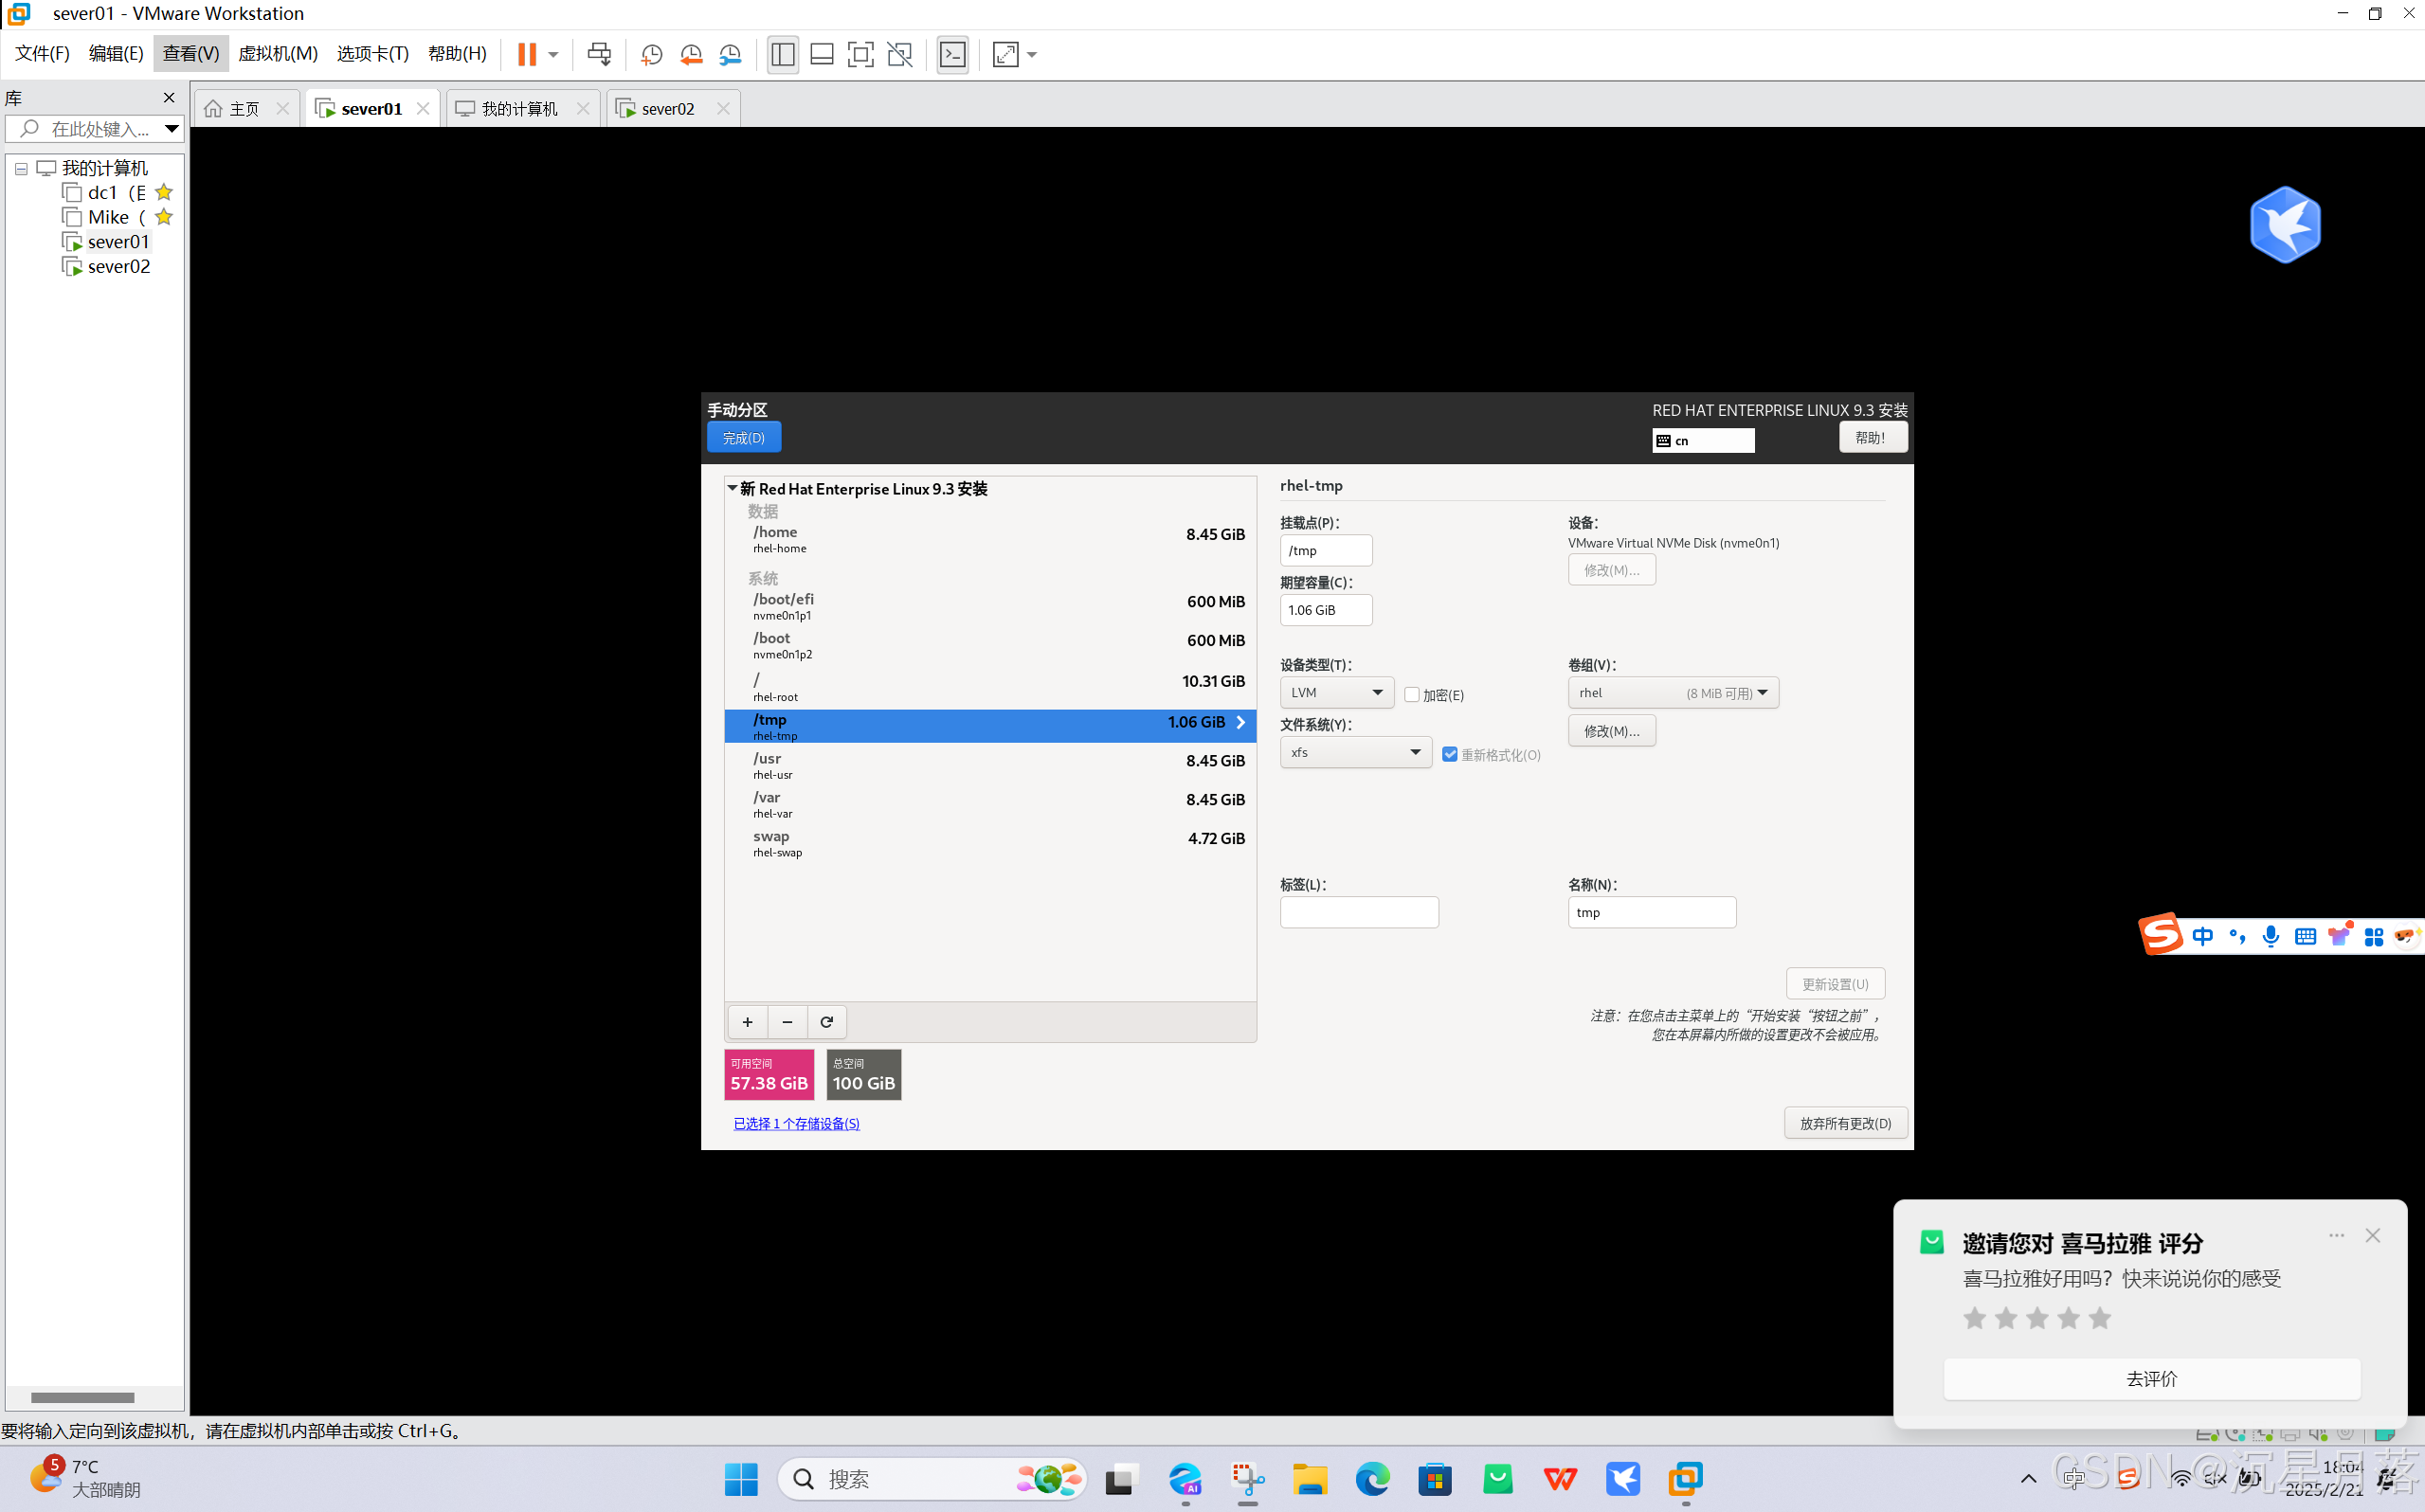The image size is (2425, 1512).
Task: Switch to the sever02 tab
Action: click(x=667, y=108)
